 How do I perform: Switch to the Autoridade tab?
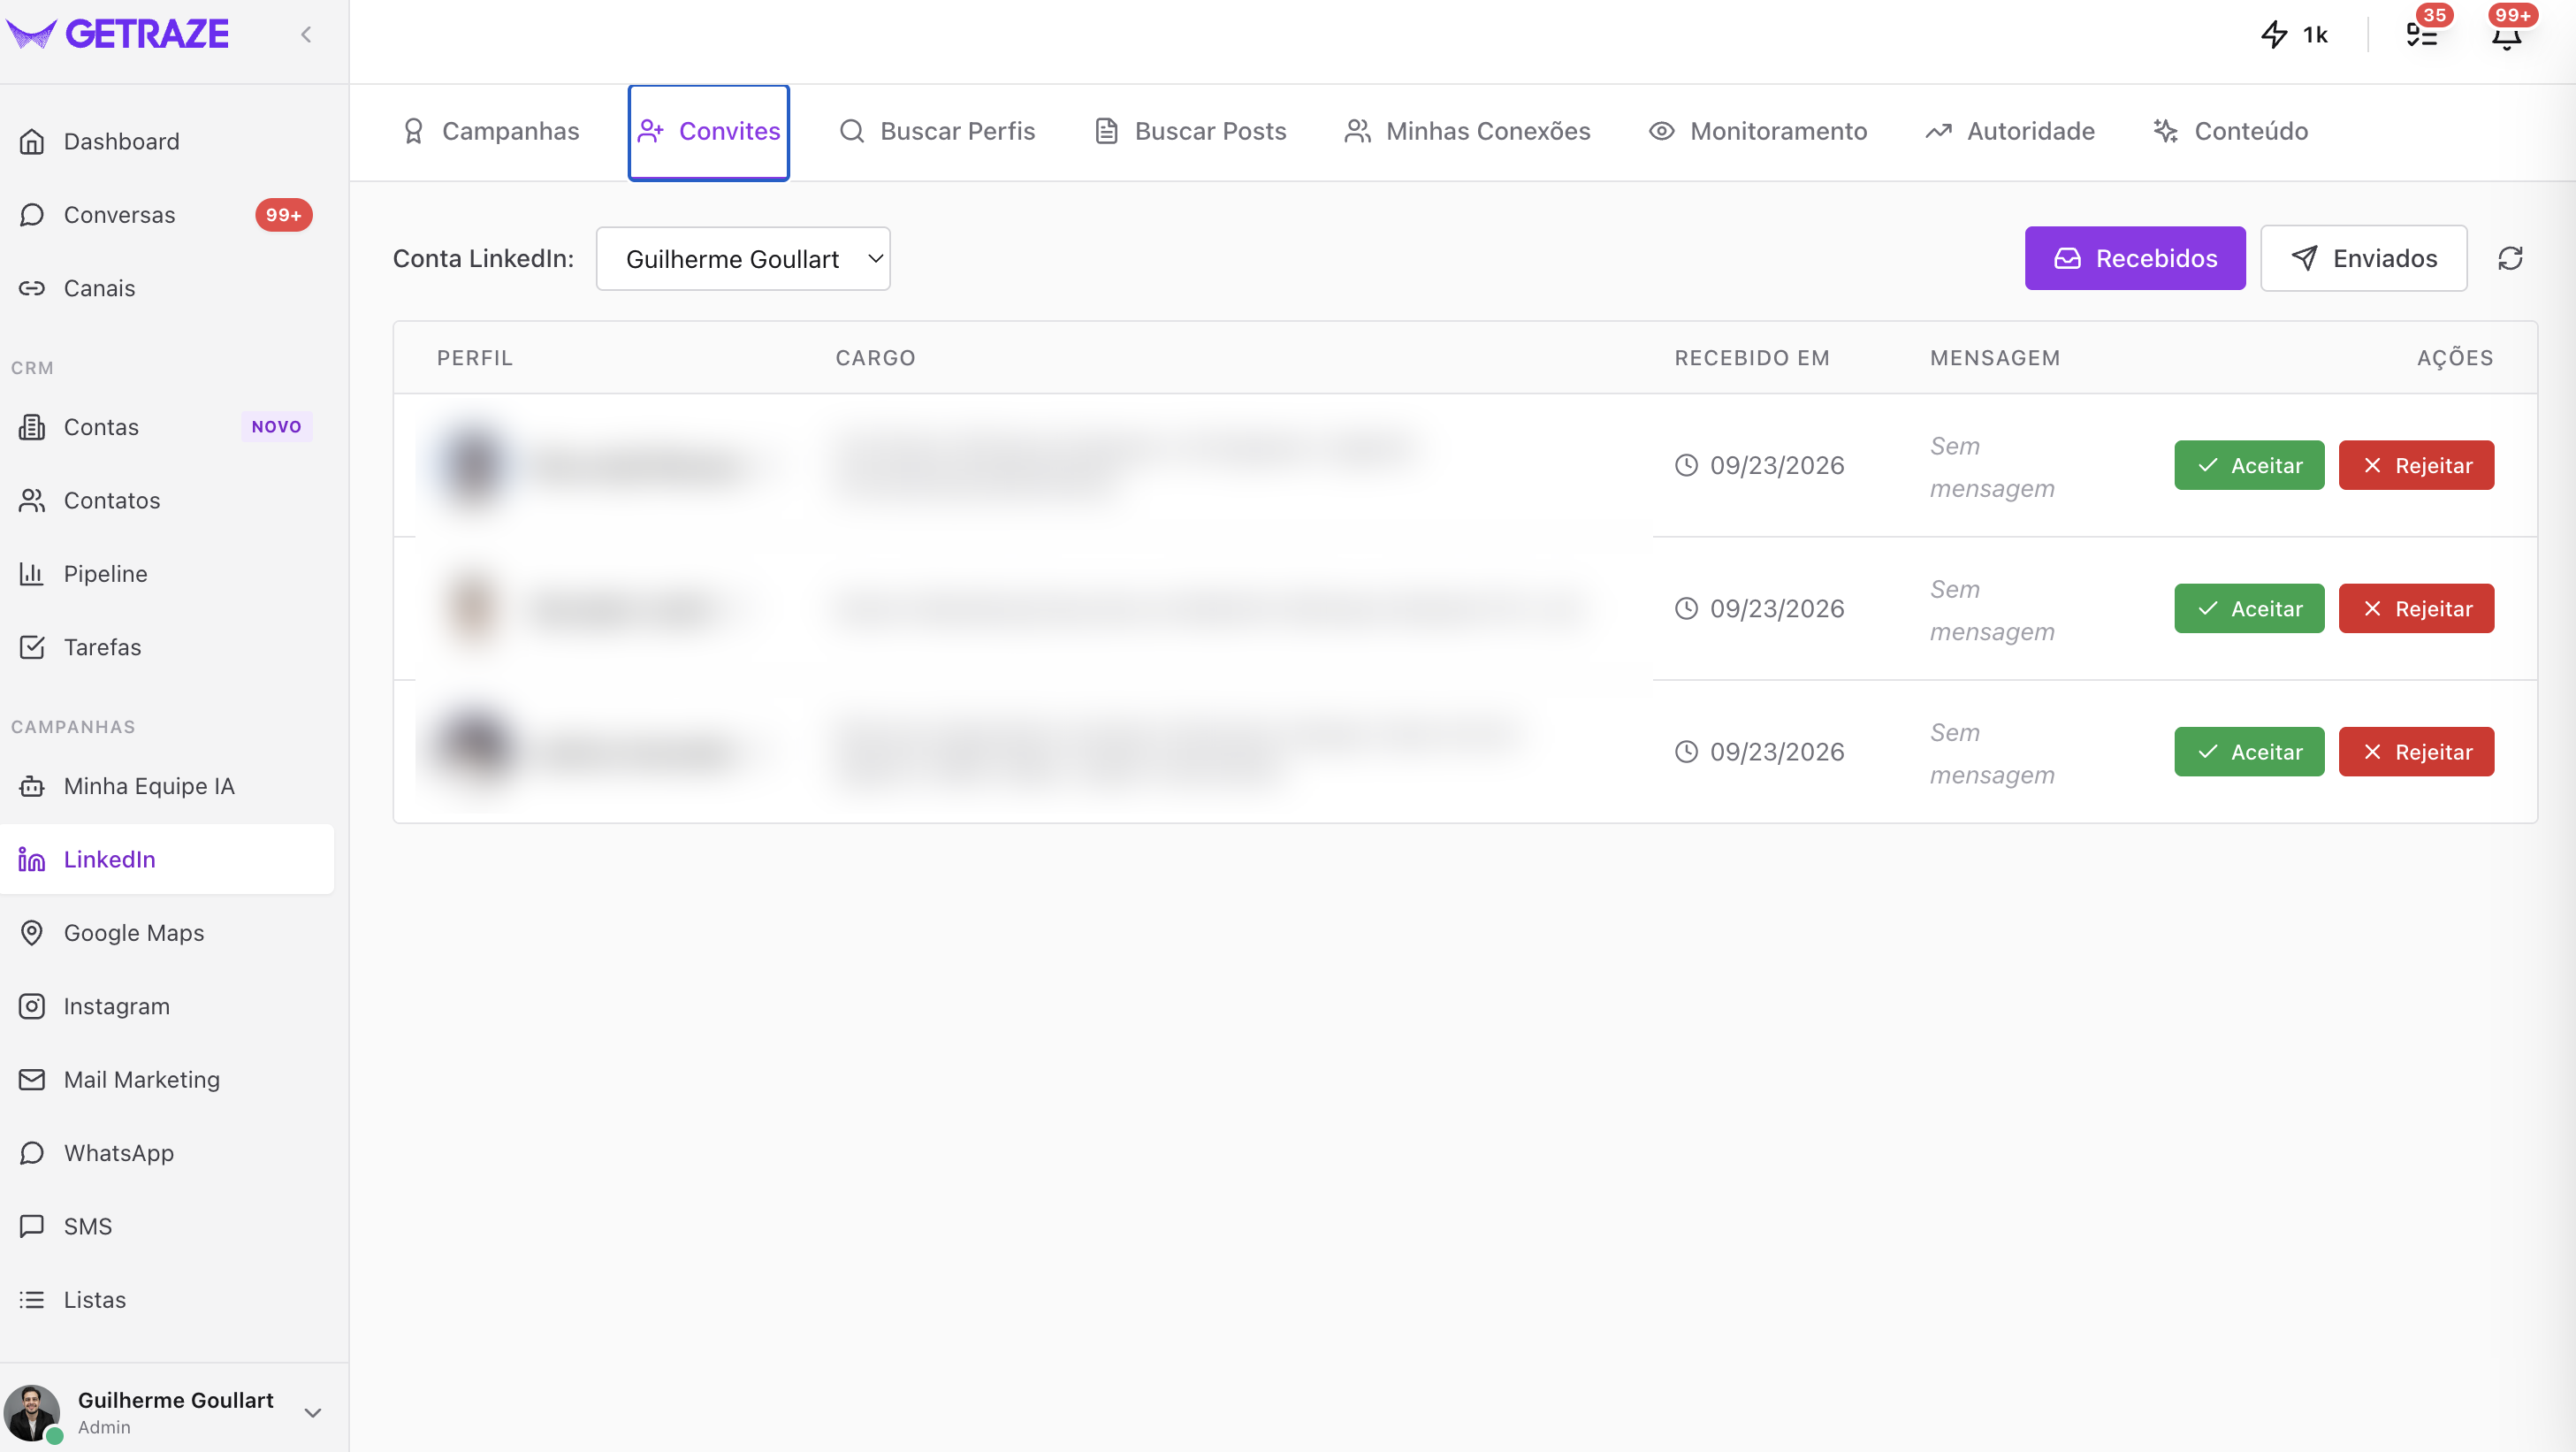pos(2010,131)
